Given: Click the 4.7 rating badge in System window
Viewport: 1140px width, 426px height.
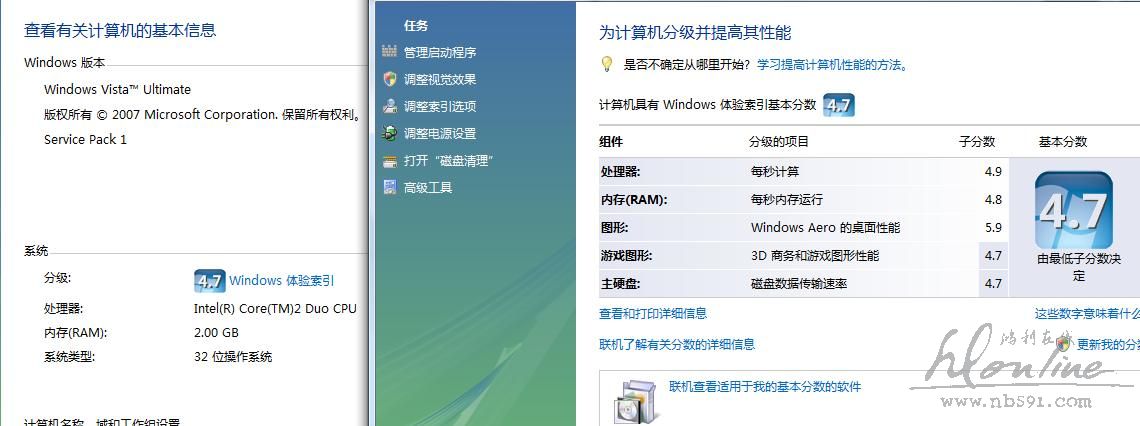Looking at the screenshot, I should 209,281.
